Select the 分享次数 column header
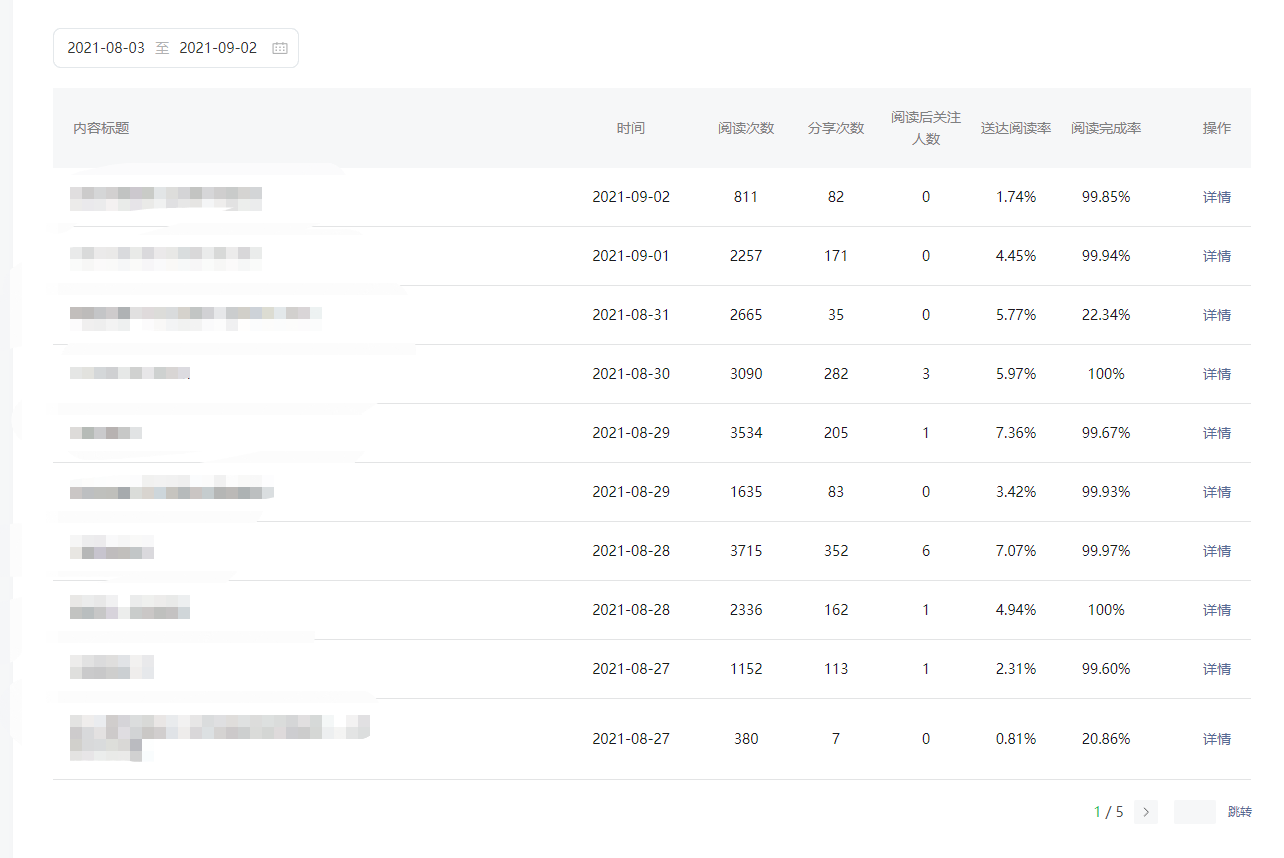 click(x=836, y=128)
